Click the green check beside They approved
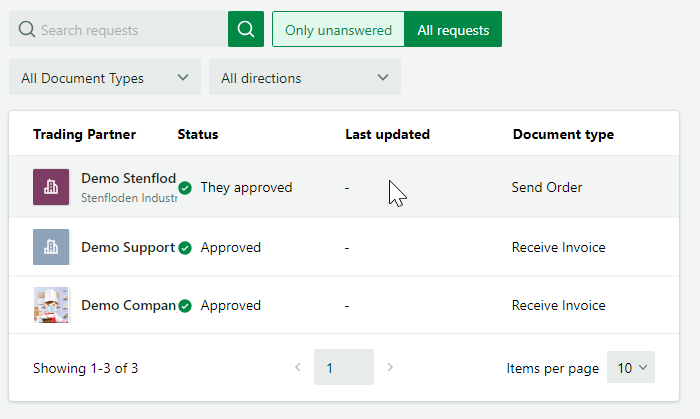This screenshot has width=700, height=419. 185,188
